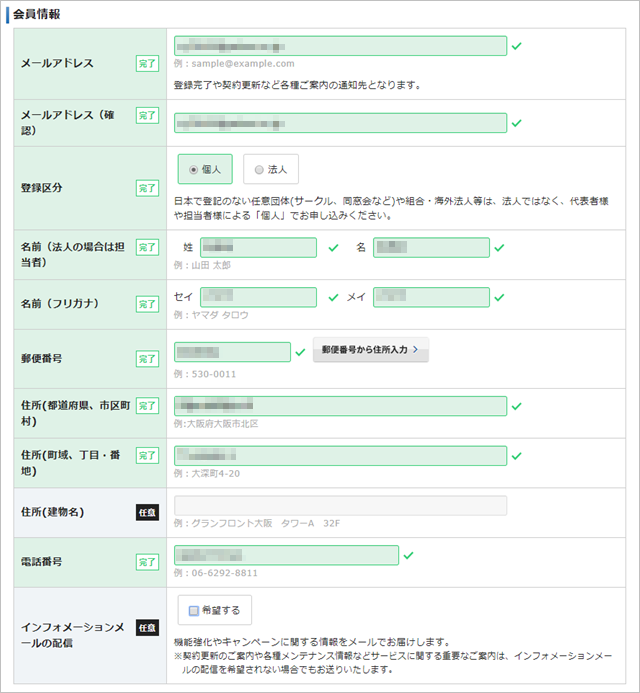Click the checkmark next to 郵便番号 field
The image size is (640, 693).
click(x=300, y=352)
